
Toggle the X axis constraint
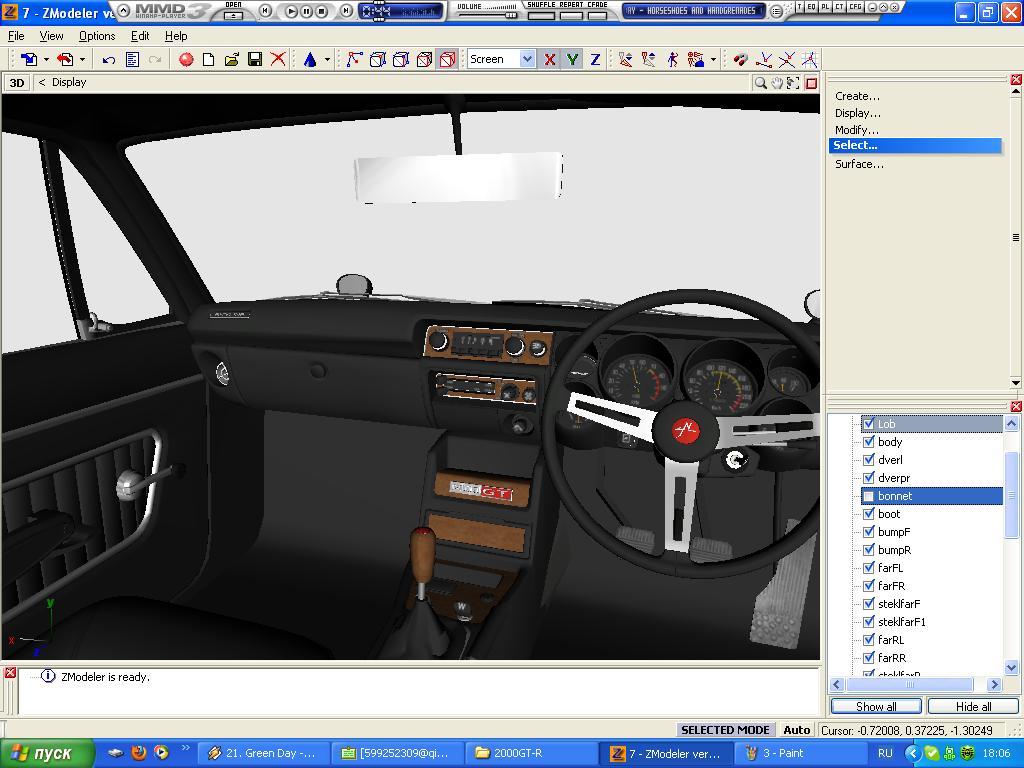(x=549, y=60)
